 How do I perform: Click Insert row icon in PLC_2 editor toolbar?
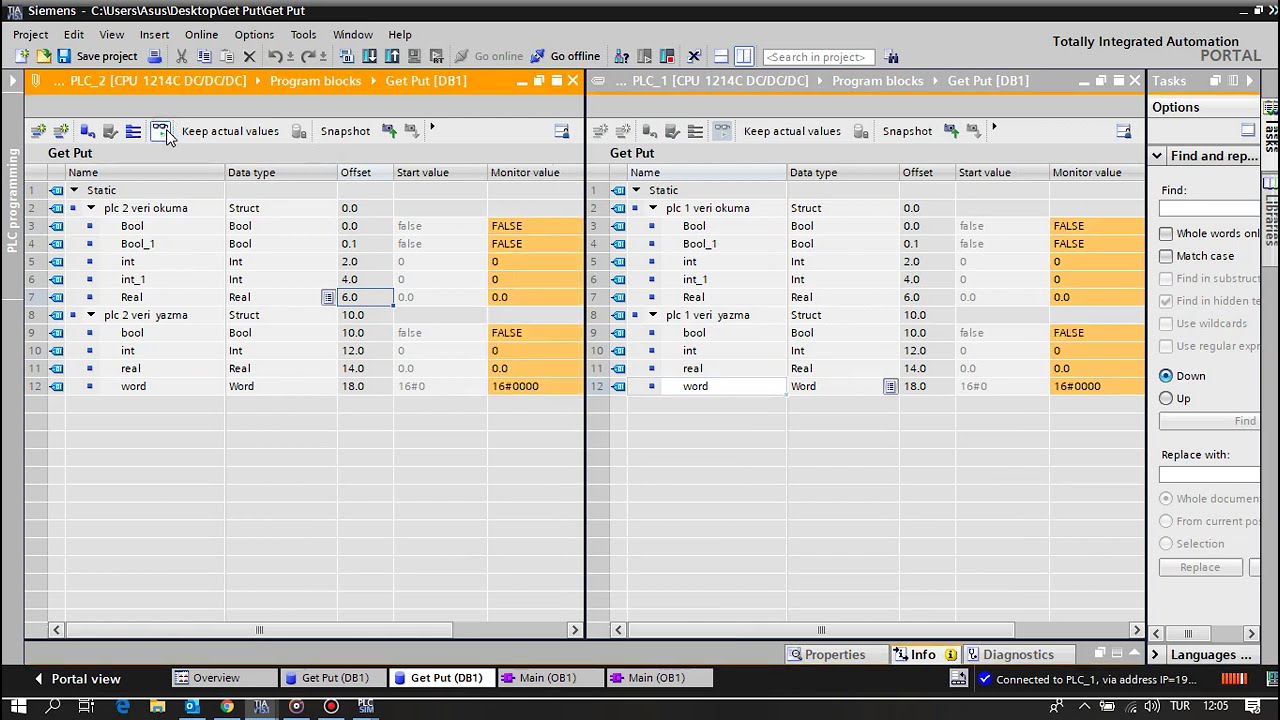pos(38,131)
